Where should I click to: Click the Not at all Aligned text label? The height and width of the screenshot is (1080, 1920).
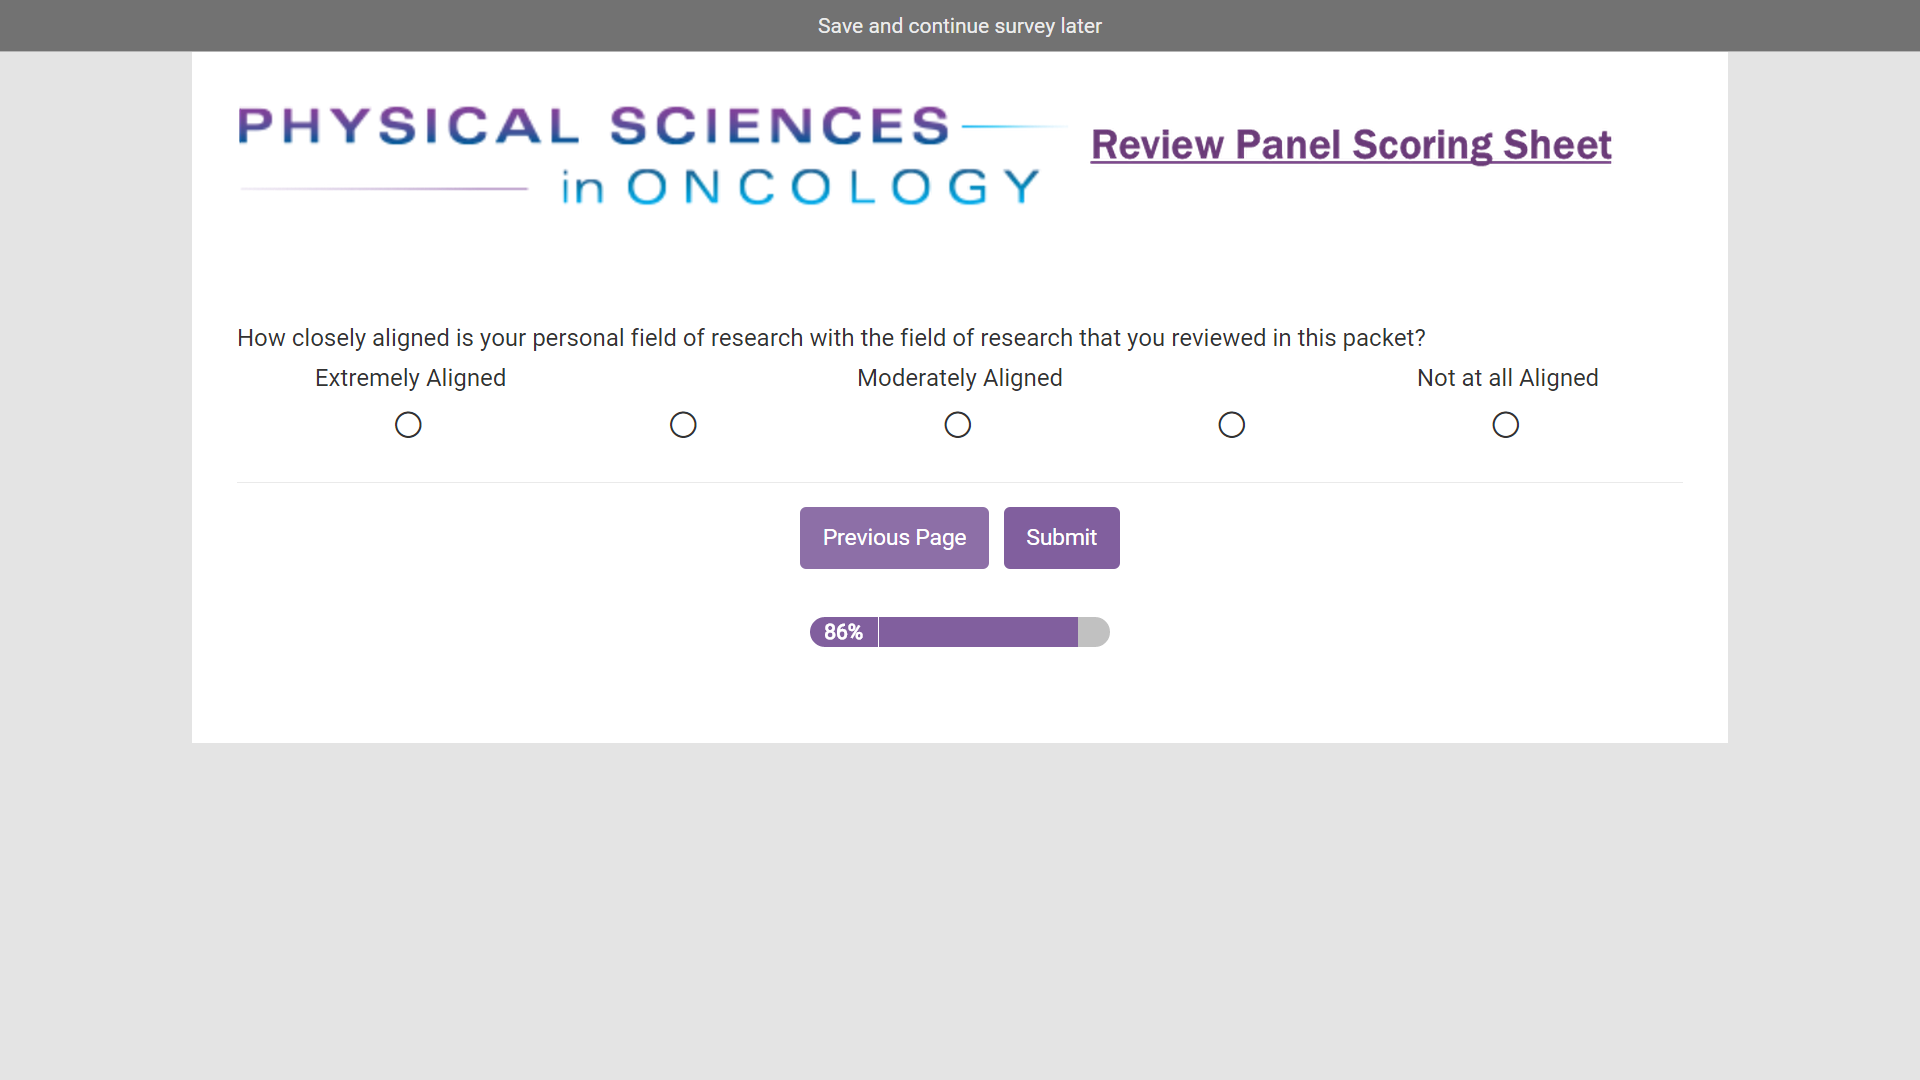[1507, 378]
